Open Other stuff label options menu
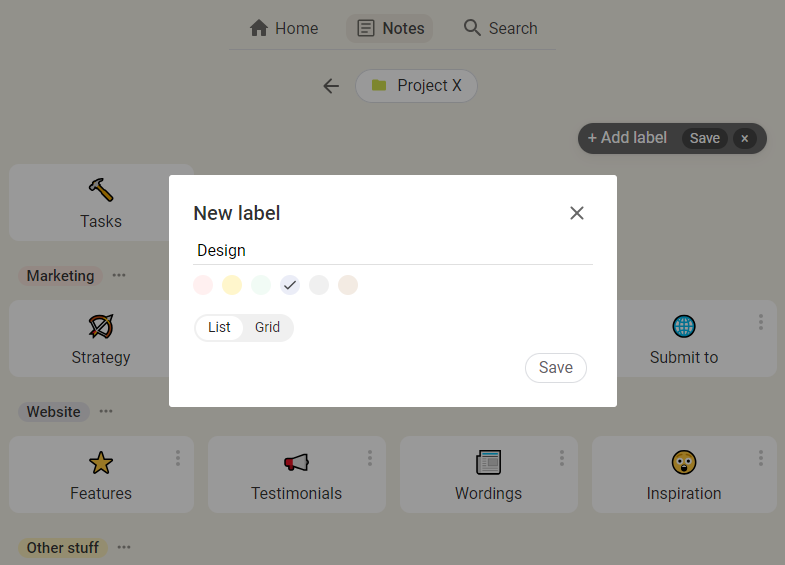The height and width of the screenshot is (565, 785). [124, 547]
